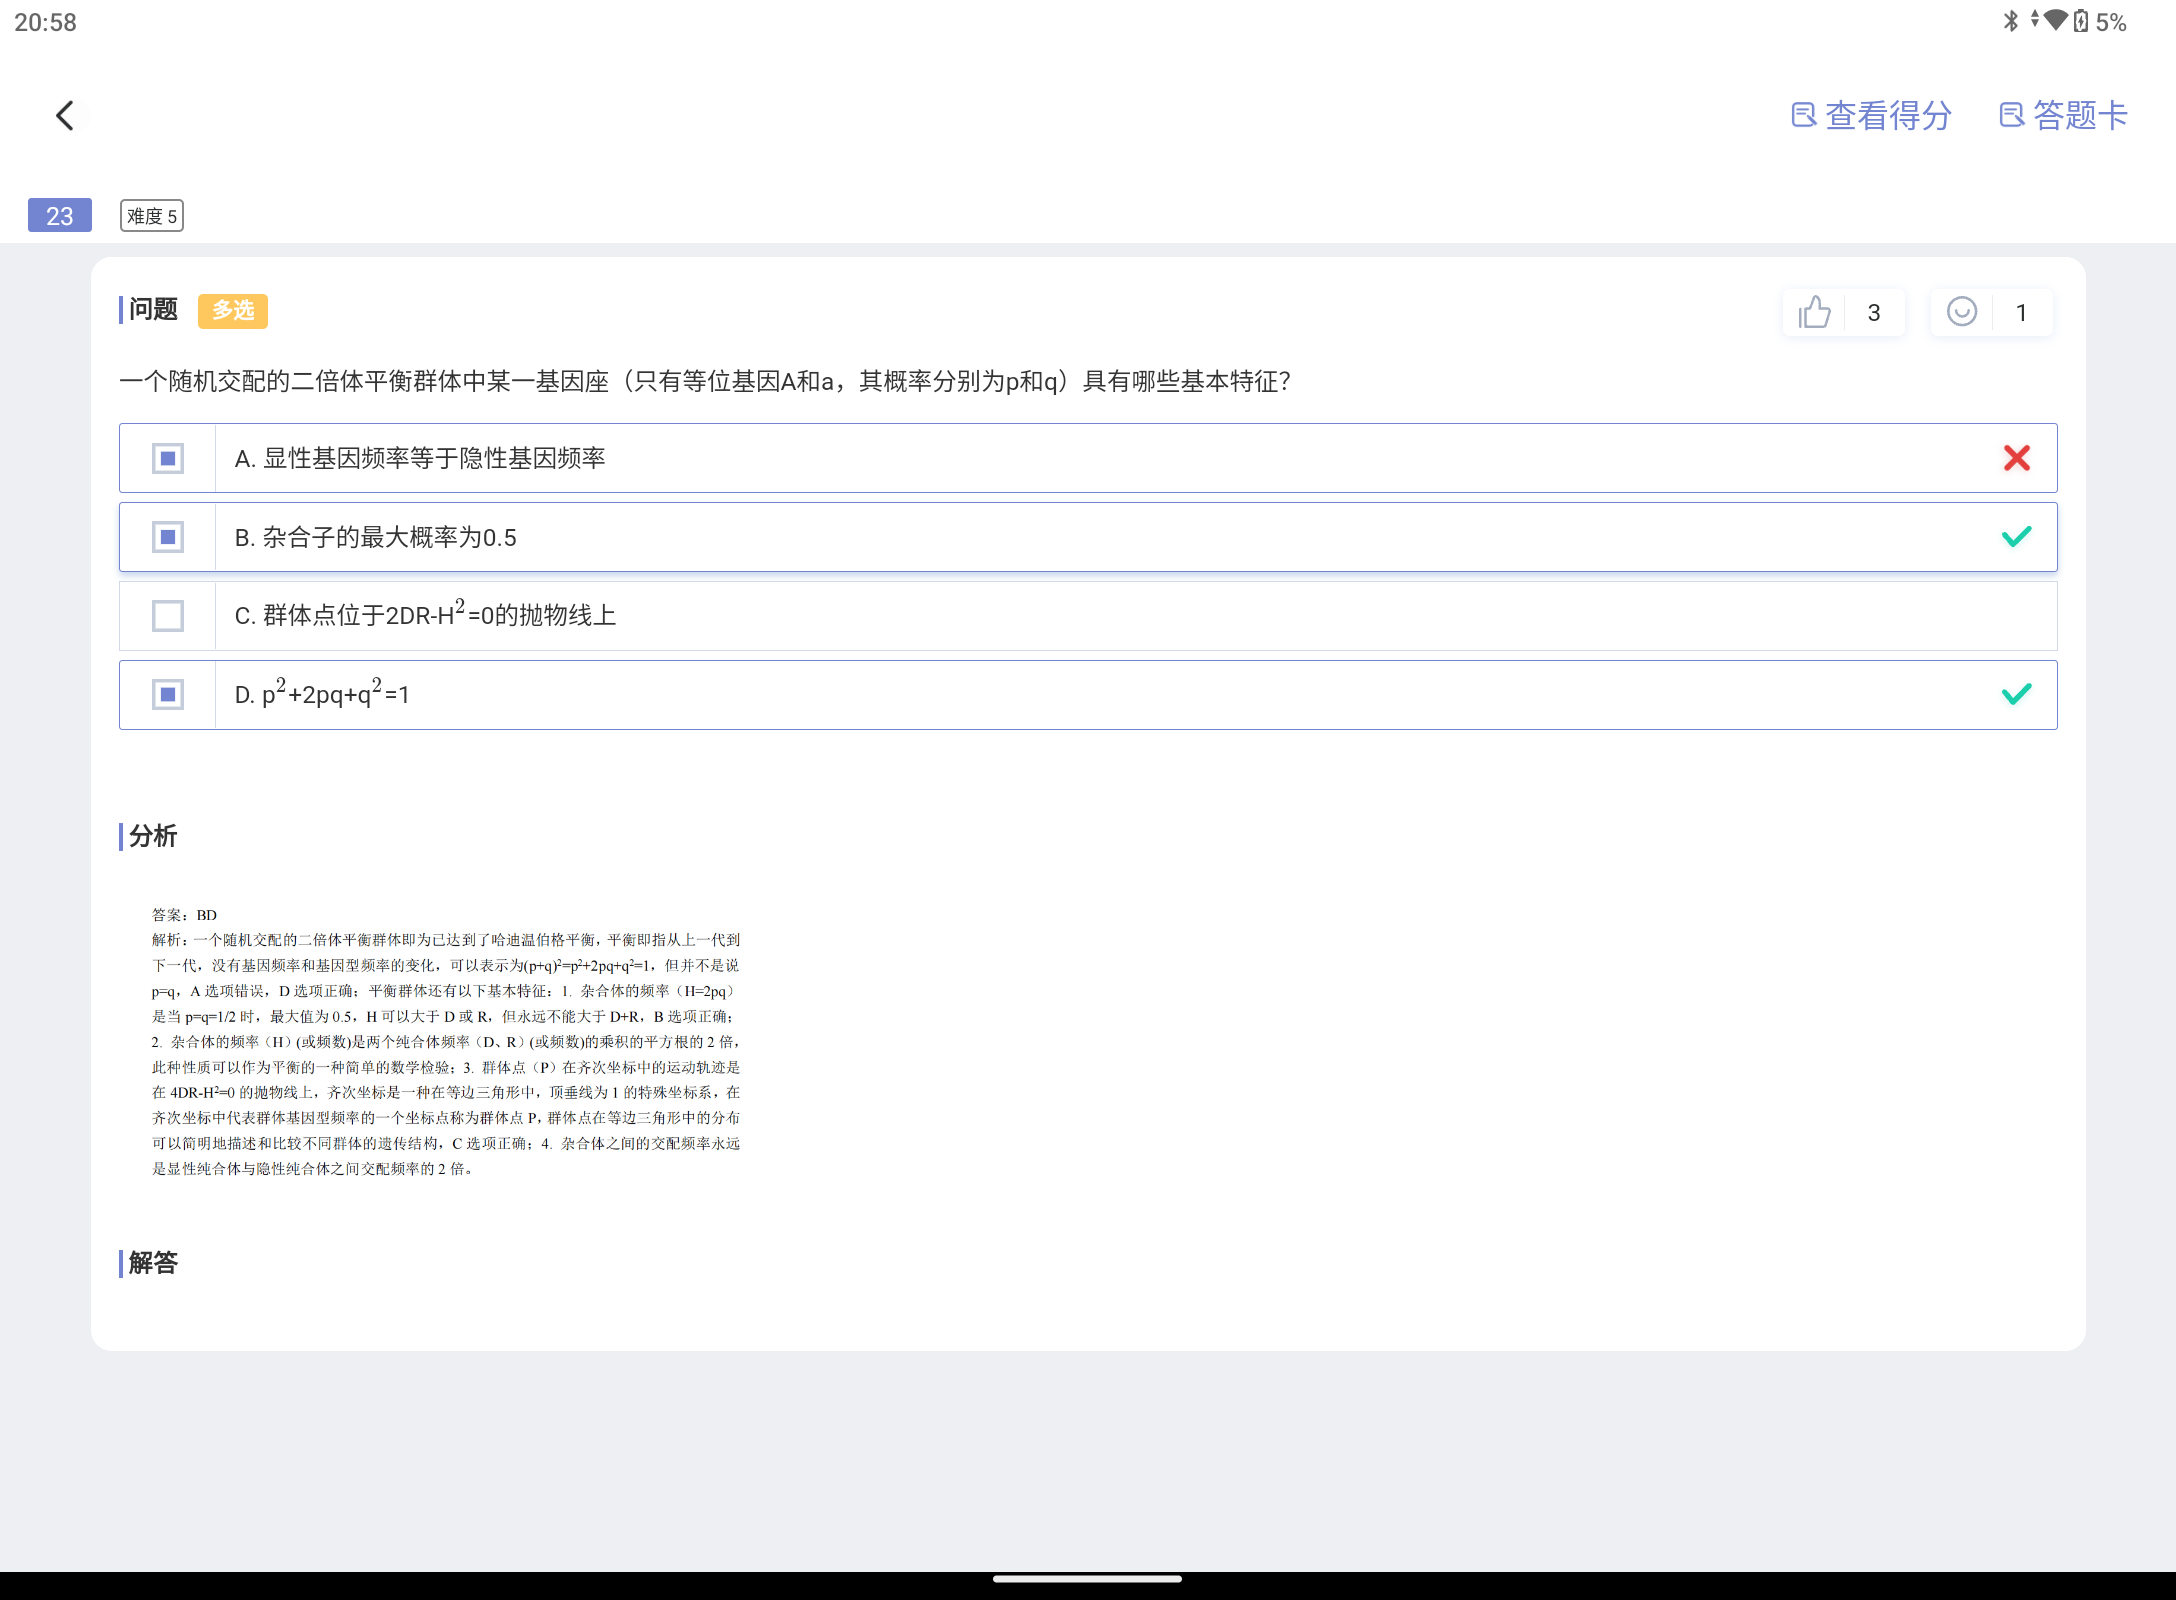Select option text 显性基因频率等于隐性基因频率
The width and height of the screenshot is (2176, 1600).
pos(434,458)
